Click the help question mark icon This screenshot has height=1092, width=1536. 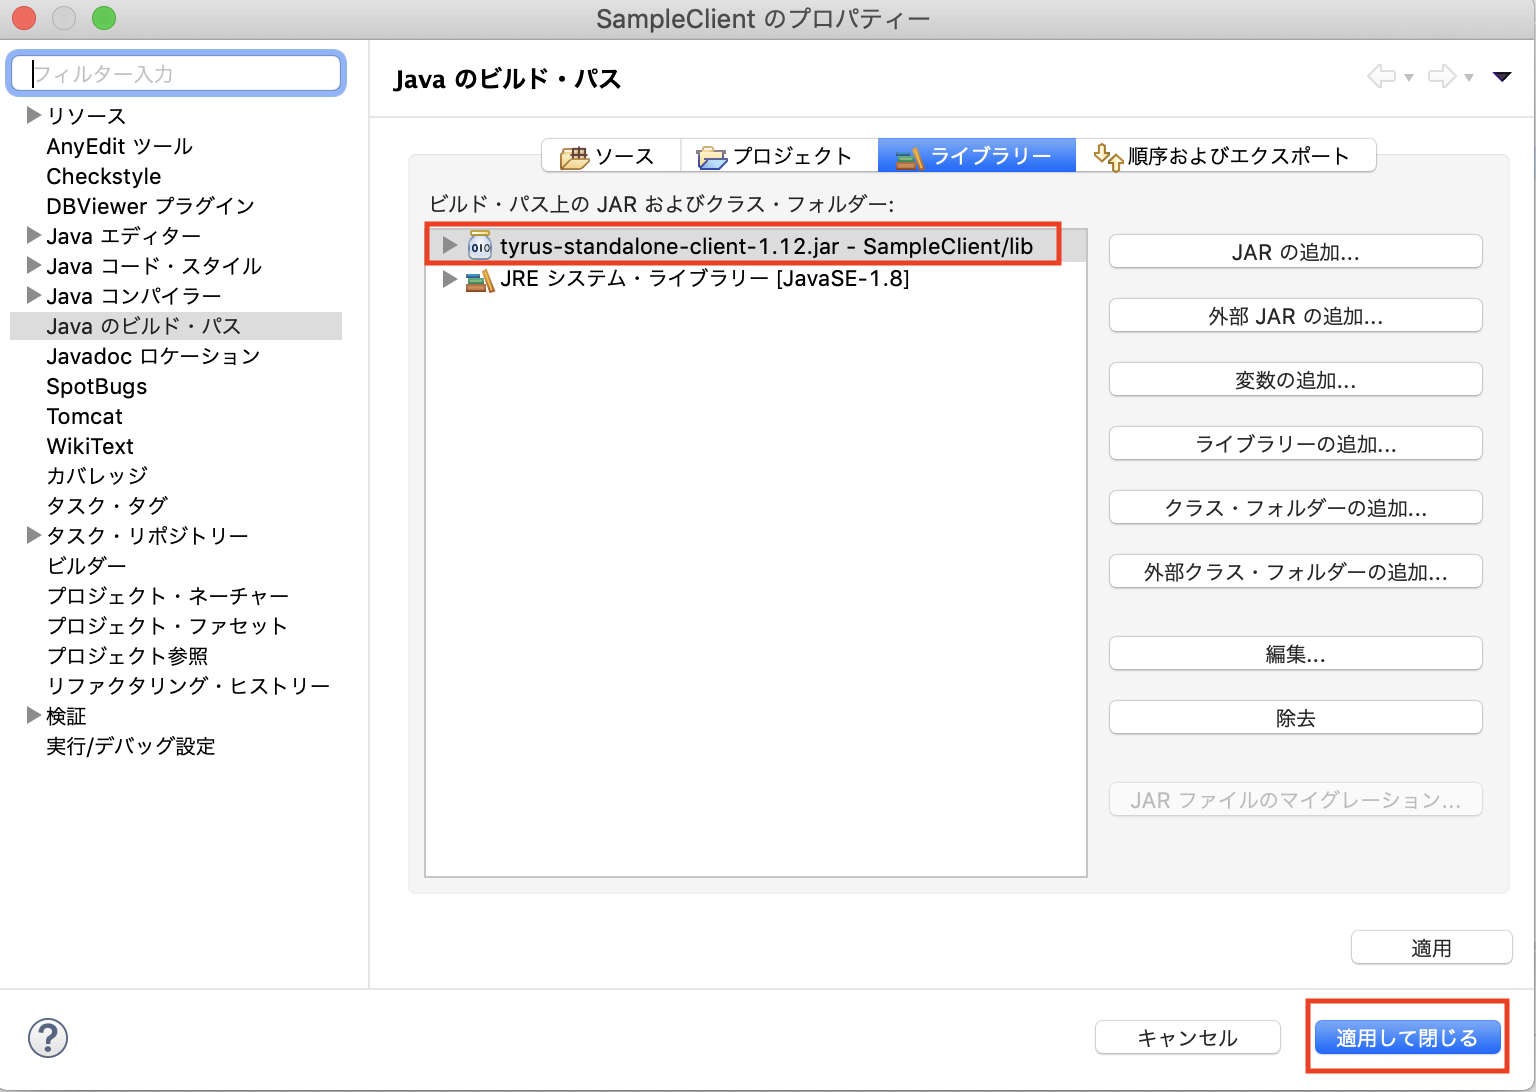point(48,1038)
